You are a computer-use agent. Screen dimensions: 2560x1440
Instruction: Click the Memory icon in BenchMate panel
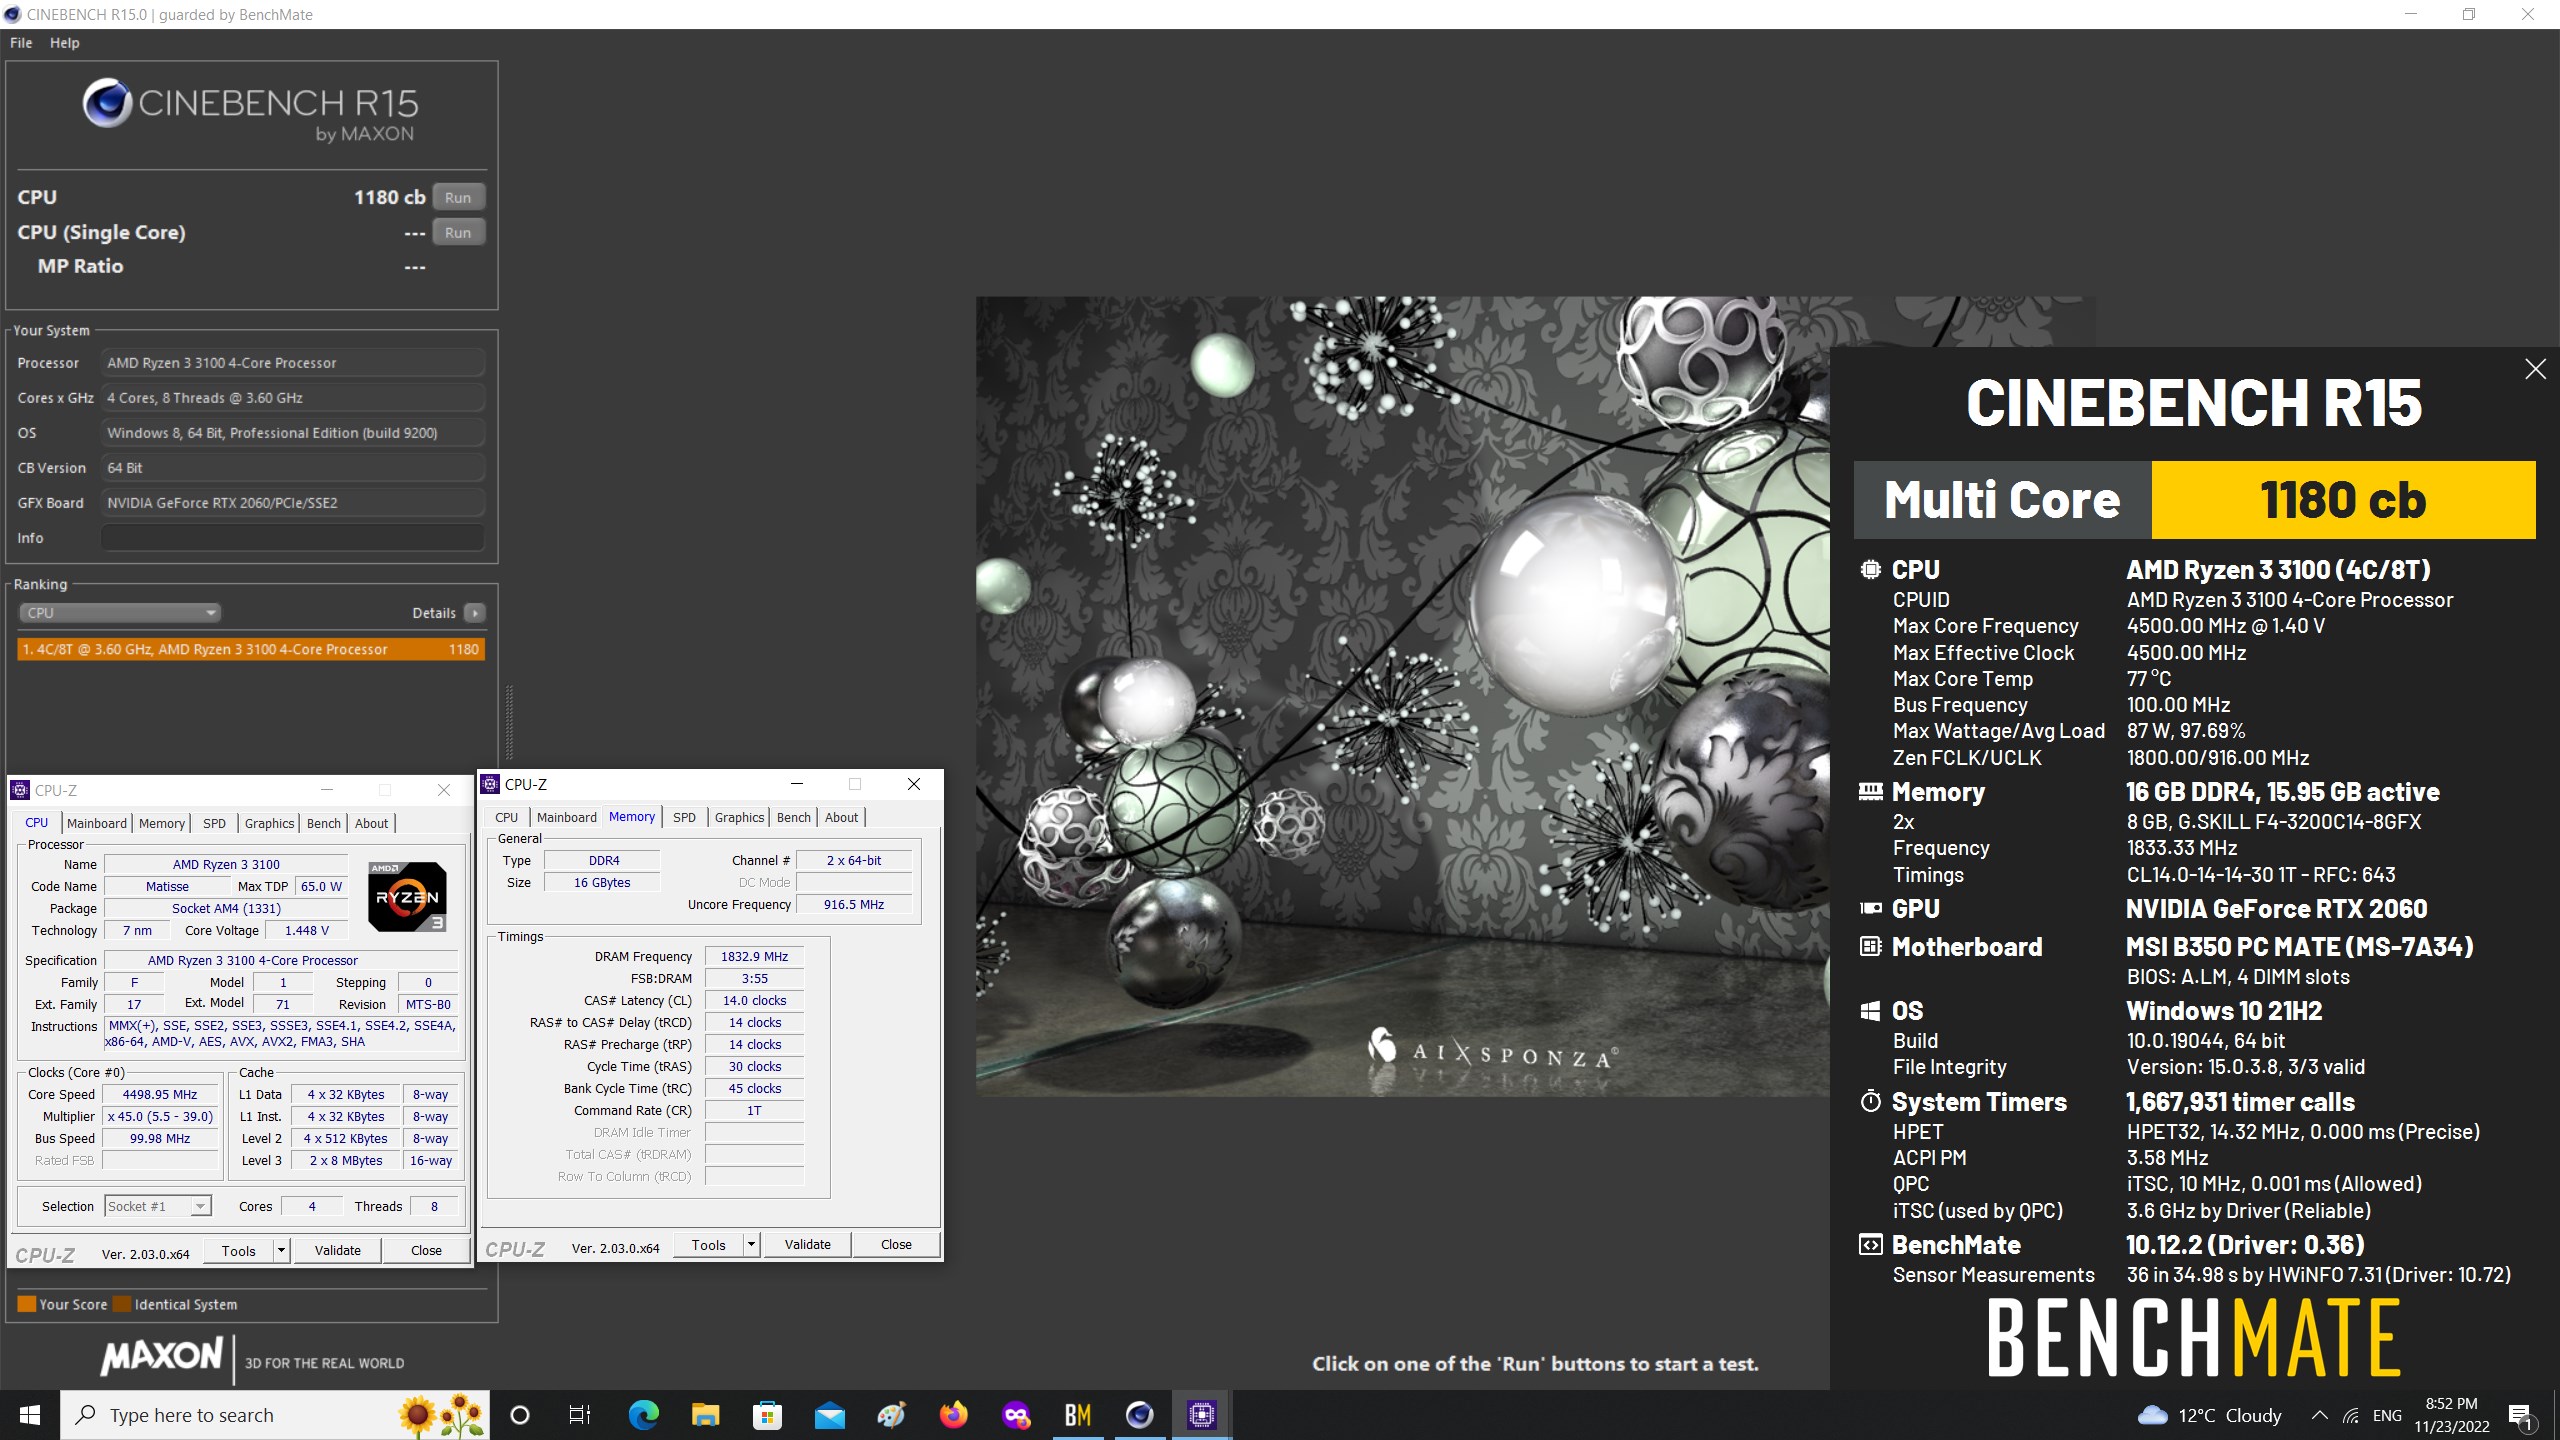1870,792
